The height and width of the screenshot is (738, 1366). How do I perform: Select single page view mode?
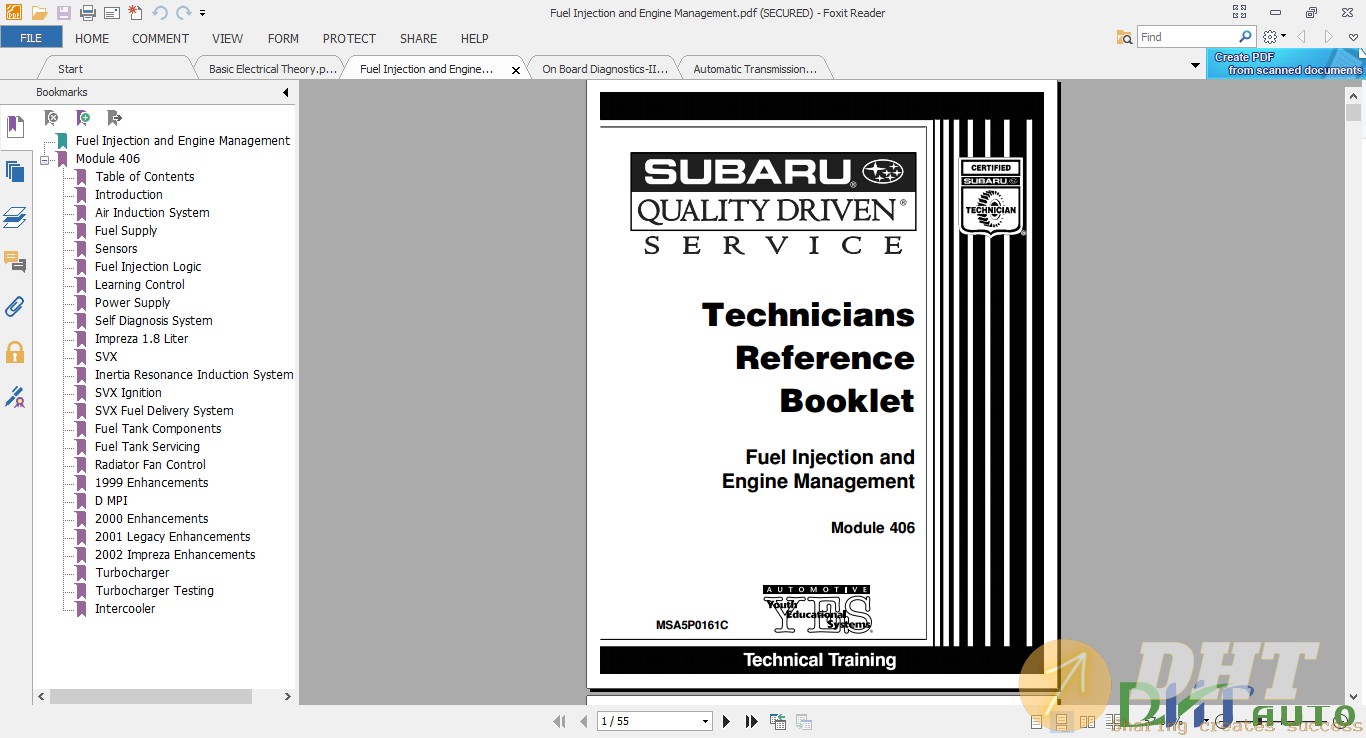coord(1036,721)
